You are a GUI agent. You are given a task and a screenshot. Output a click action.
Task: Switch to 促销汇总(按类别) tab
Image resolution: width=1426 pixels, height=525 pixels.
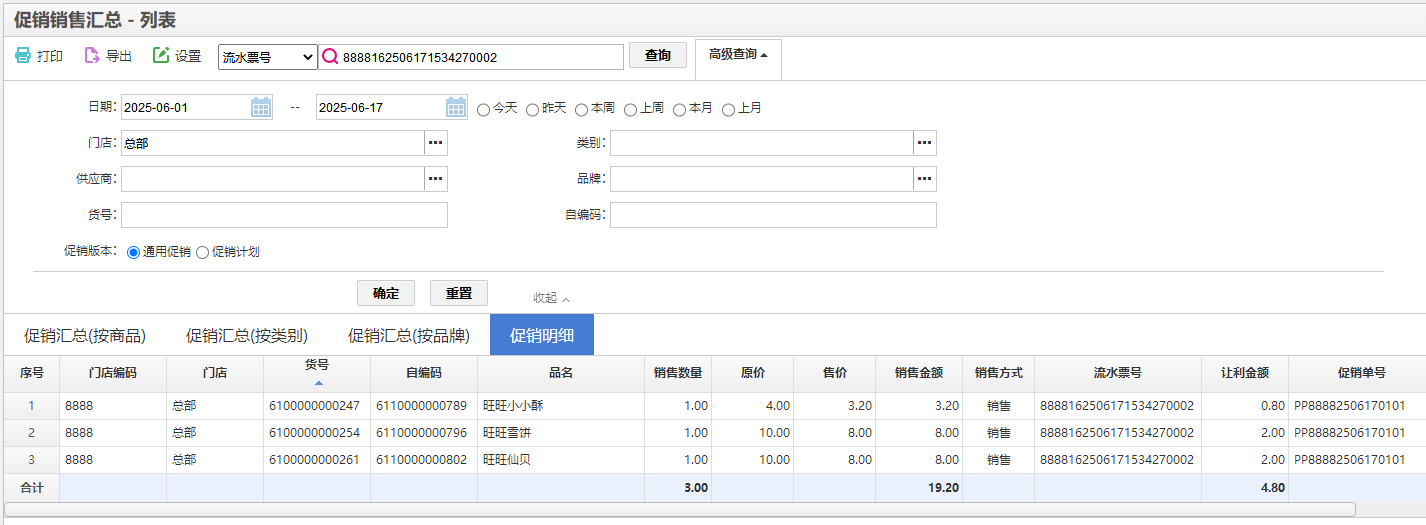pyautogui.click(x=247, y=336)
